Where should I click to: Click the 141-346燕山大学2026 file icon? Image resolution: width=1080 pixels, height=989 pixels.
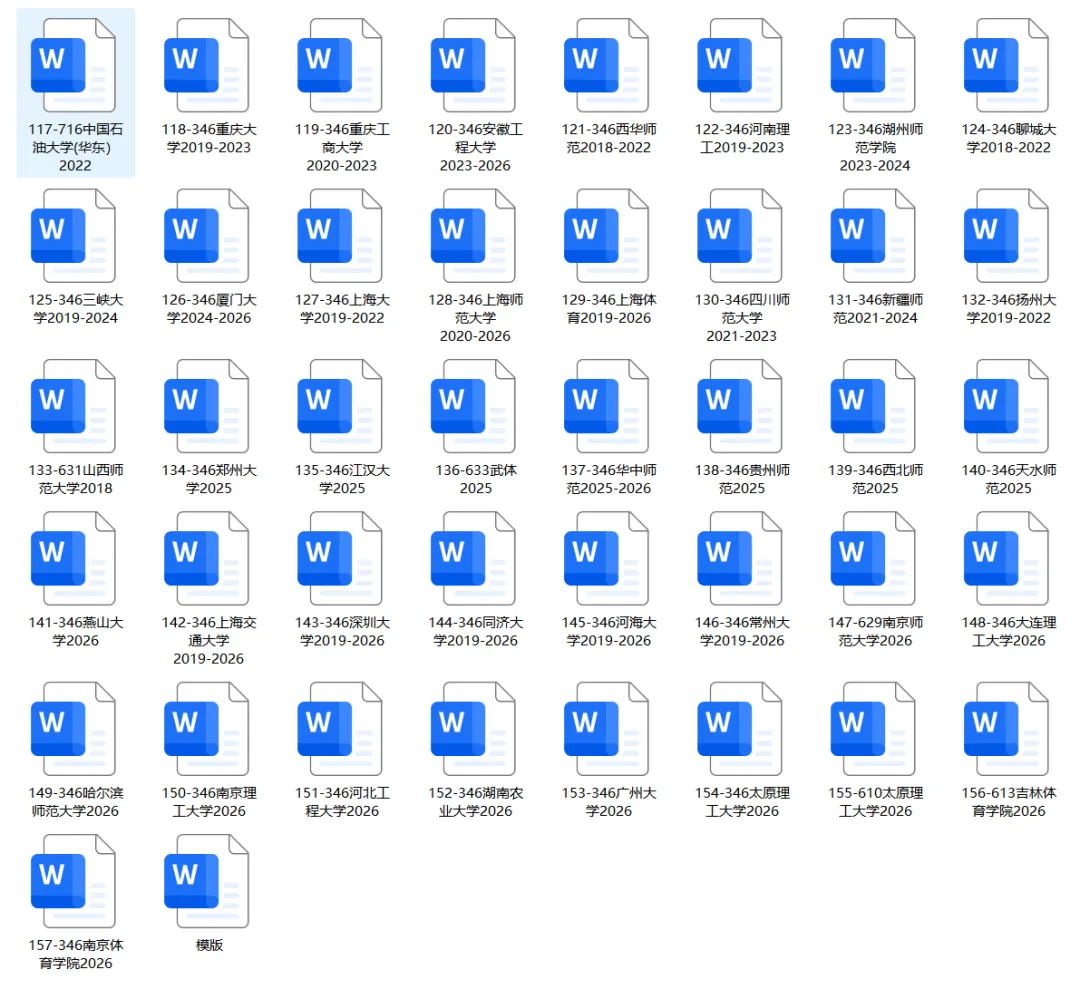[73, 558]
